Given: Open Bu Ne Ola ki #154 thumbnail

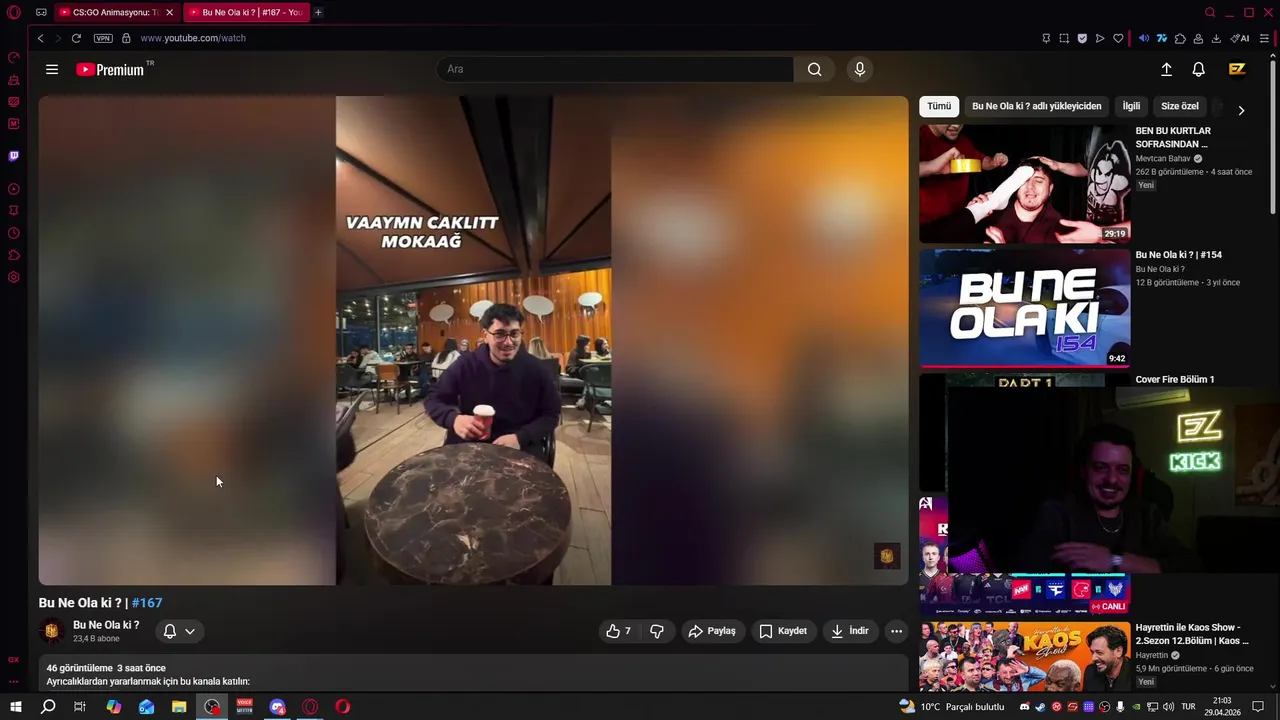Looking at the screenshot, I should (1025, 308).
